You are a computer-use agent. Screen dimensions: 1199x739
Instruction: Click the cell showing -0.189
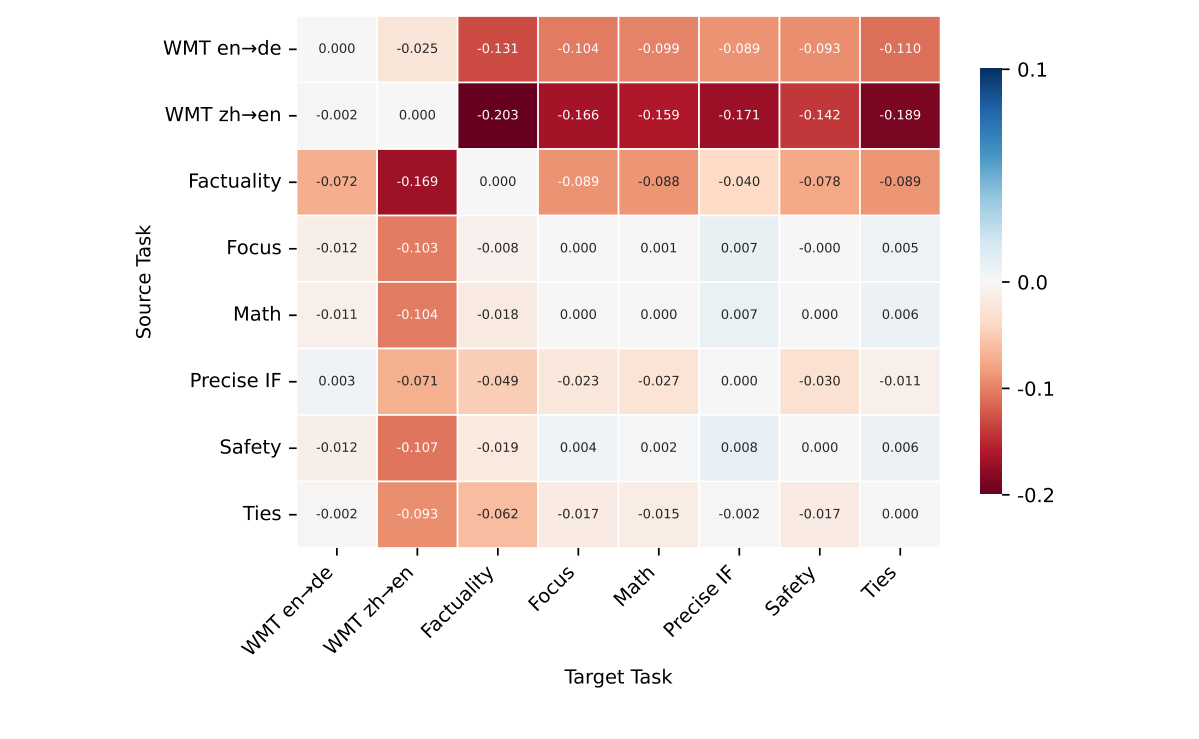click(899, 115)
